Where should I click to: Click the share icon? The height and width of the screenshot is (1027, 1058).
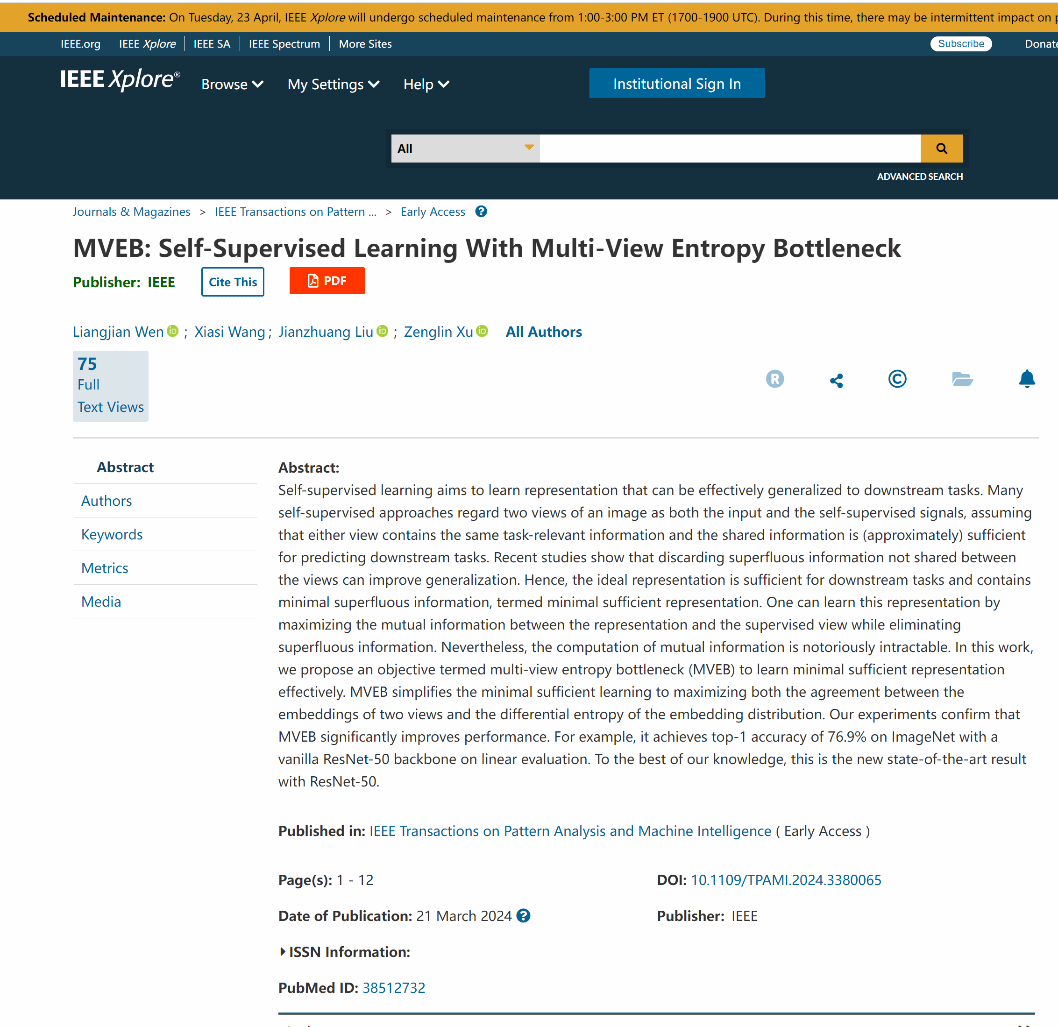pos(837,380)
